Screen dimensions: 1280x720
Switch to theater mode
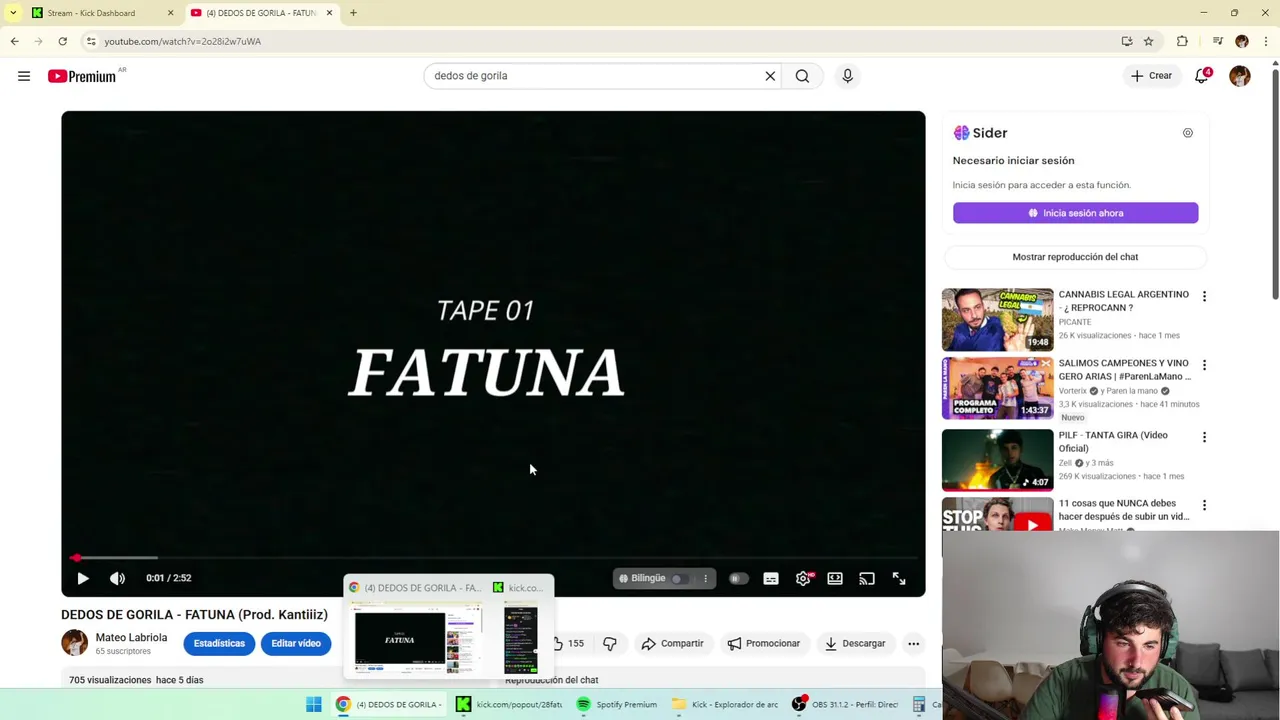click(x=835, y=578)
